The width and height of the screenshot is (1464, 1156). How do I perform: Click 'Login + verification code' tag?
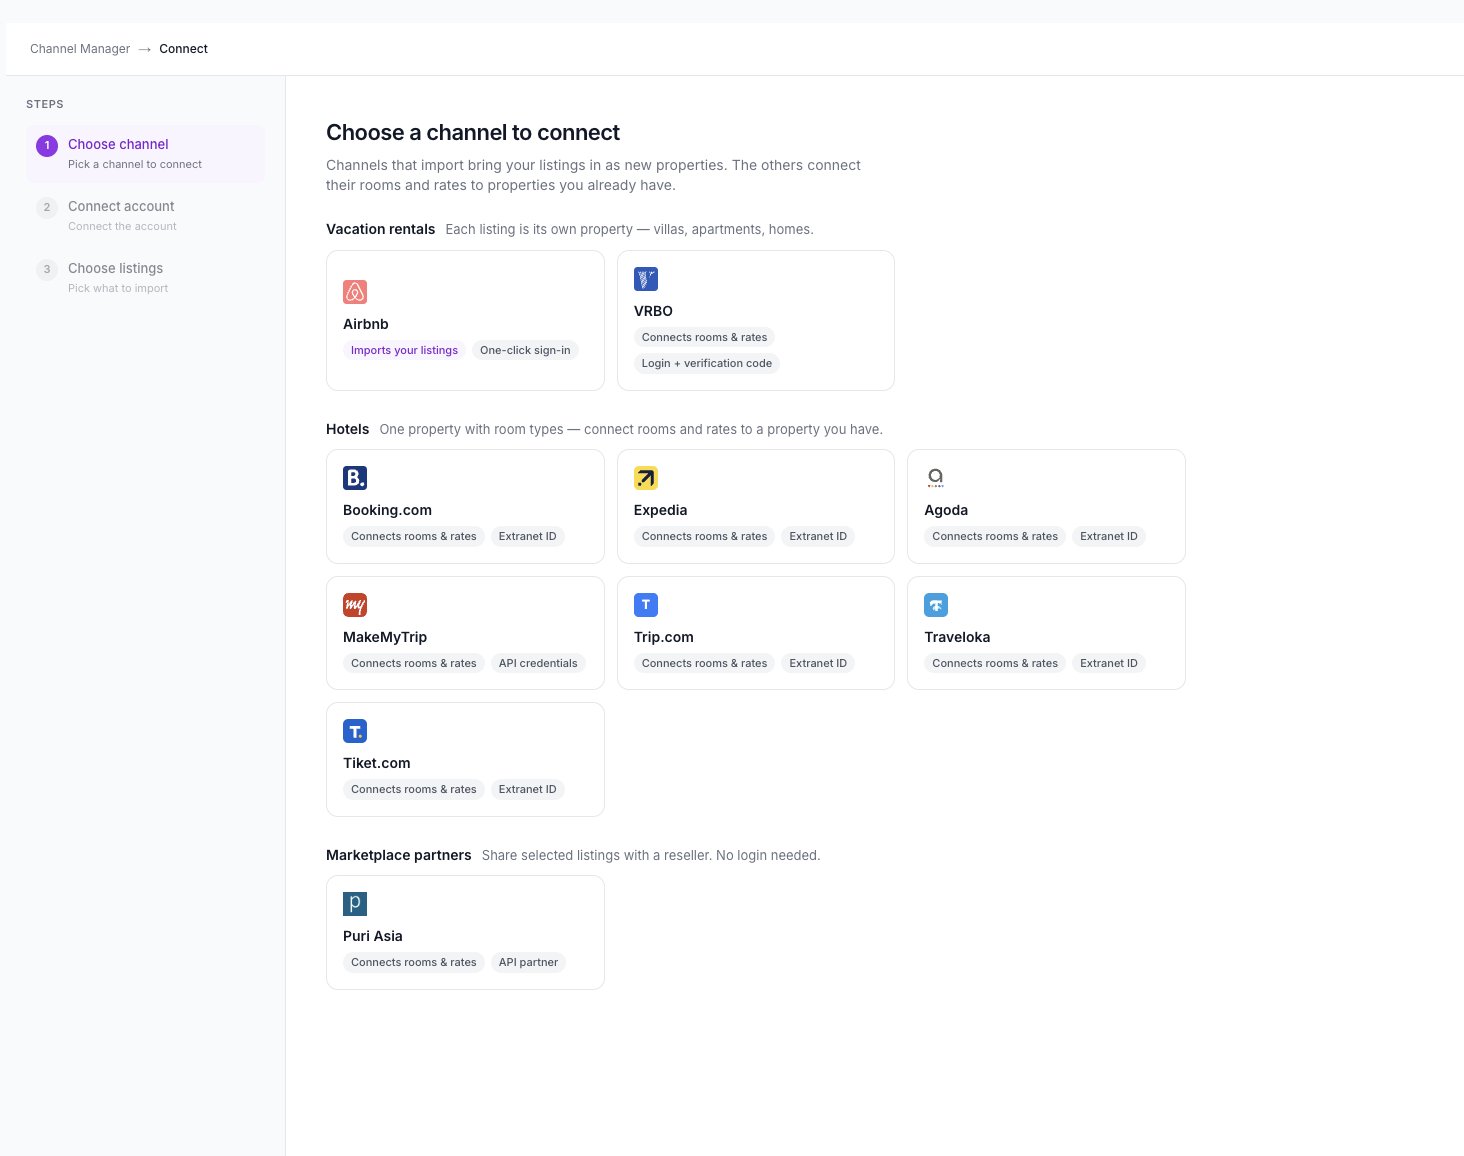point(707,363)
